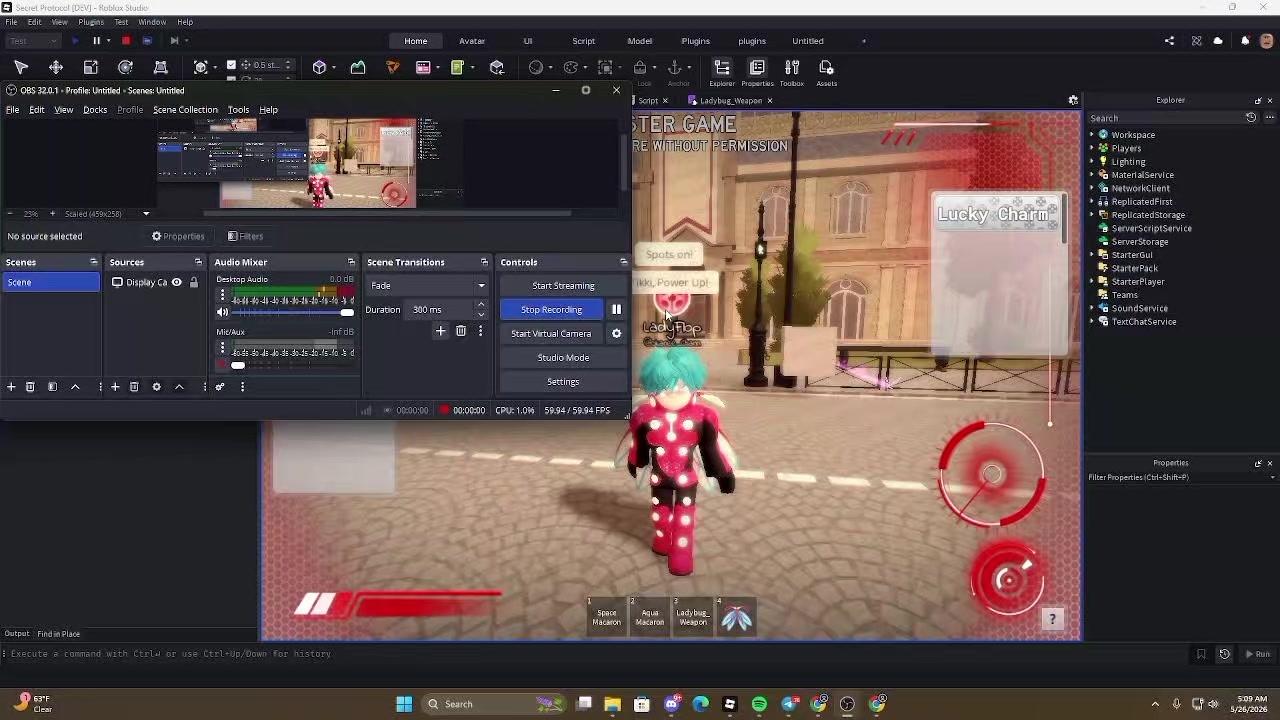Open Studio notifications bell

point(1245,41)
